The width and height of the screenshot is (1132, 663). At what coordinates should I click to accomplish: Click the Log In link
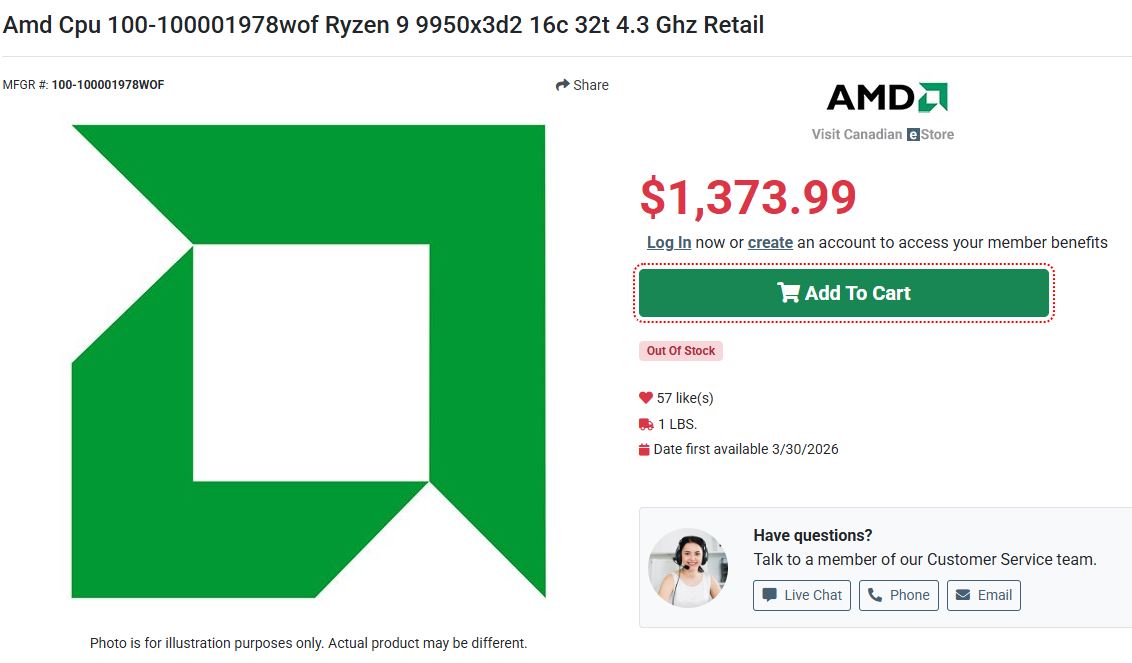[669, 242]
